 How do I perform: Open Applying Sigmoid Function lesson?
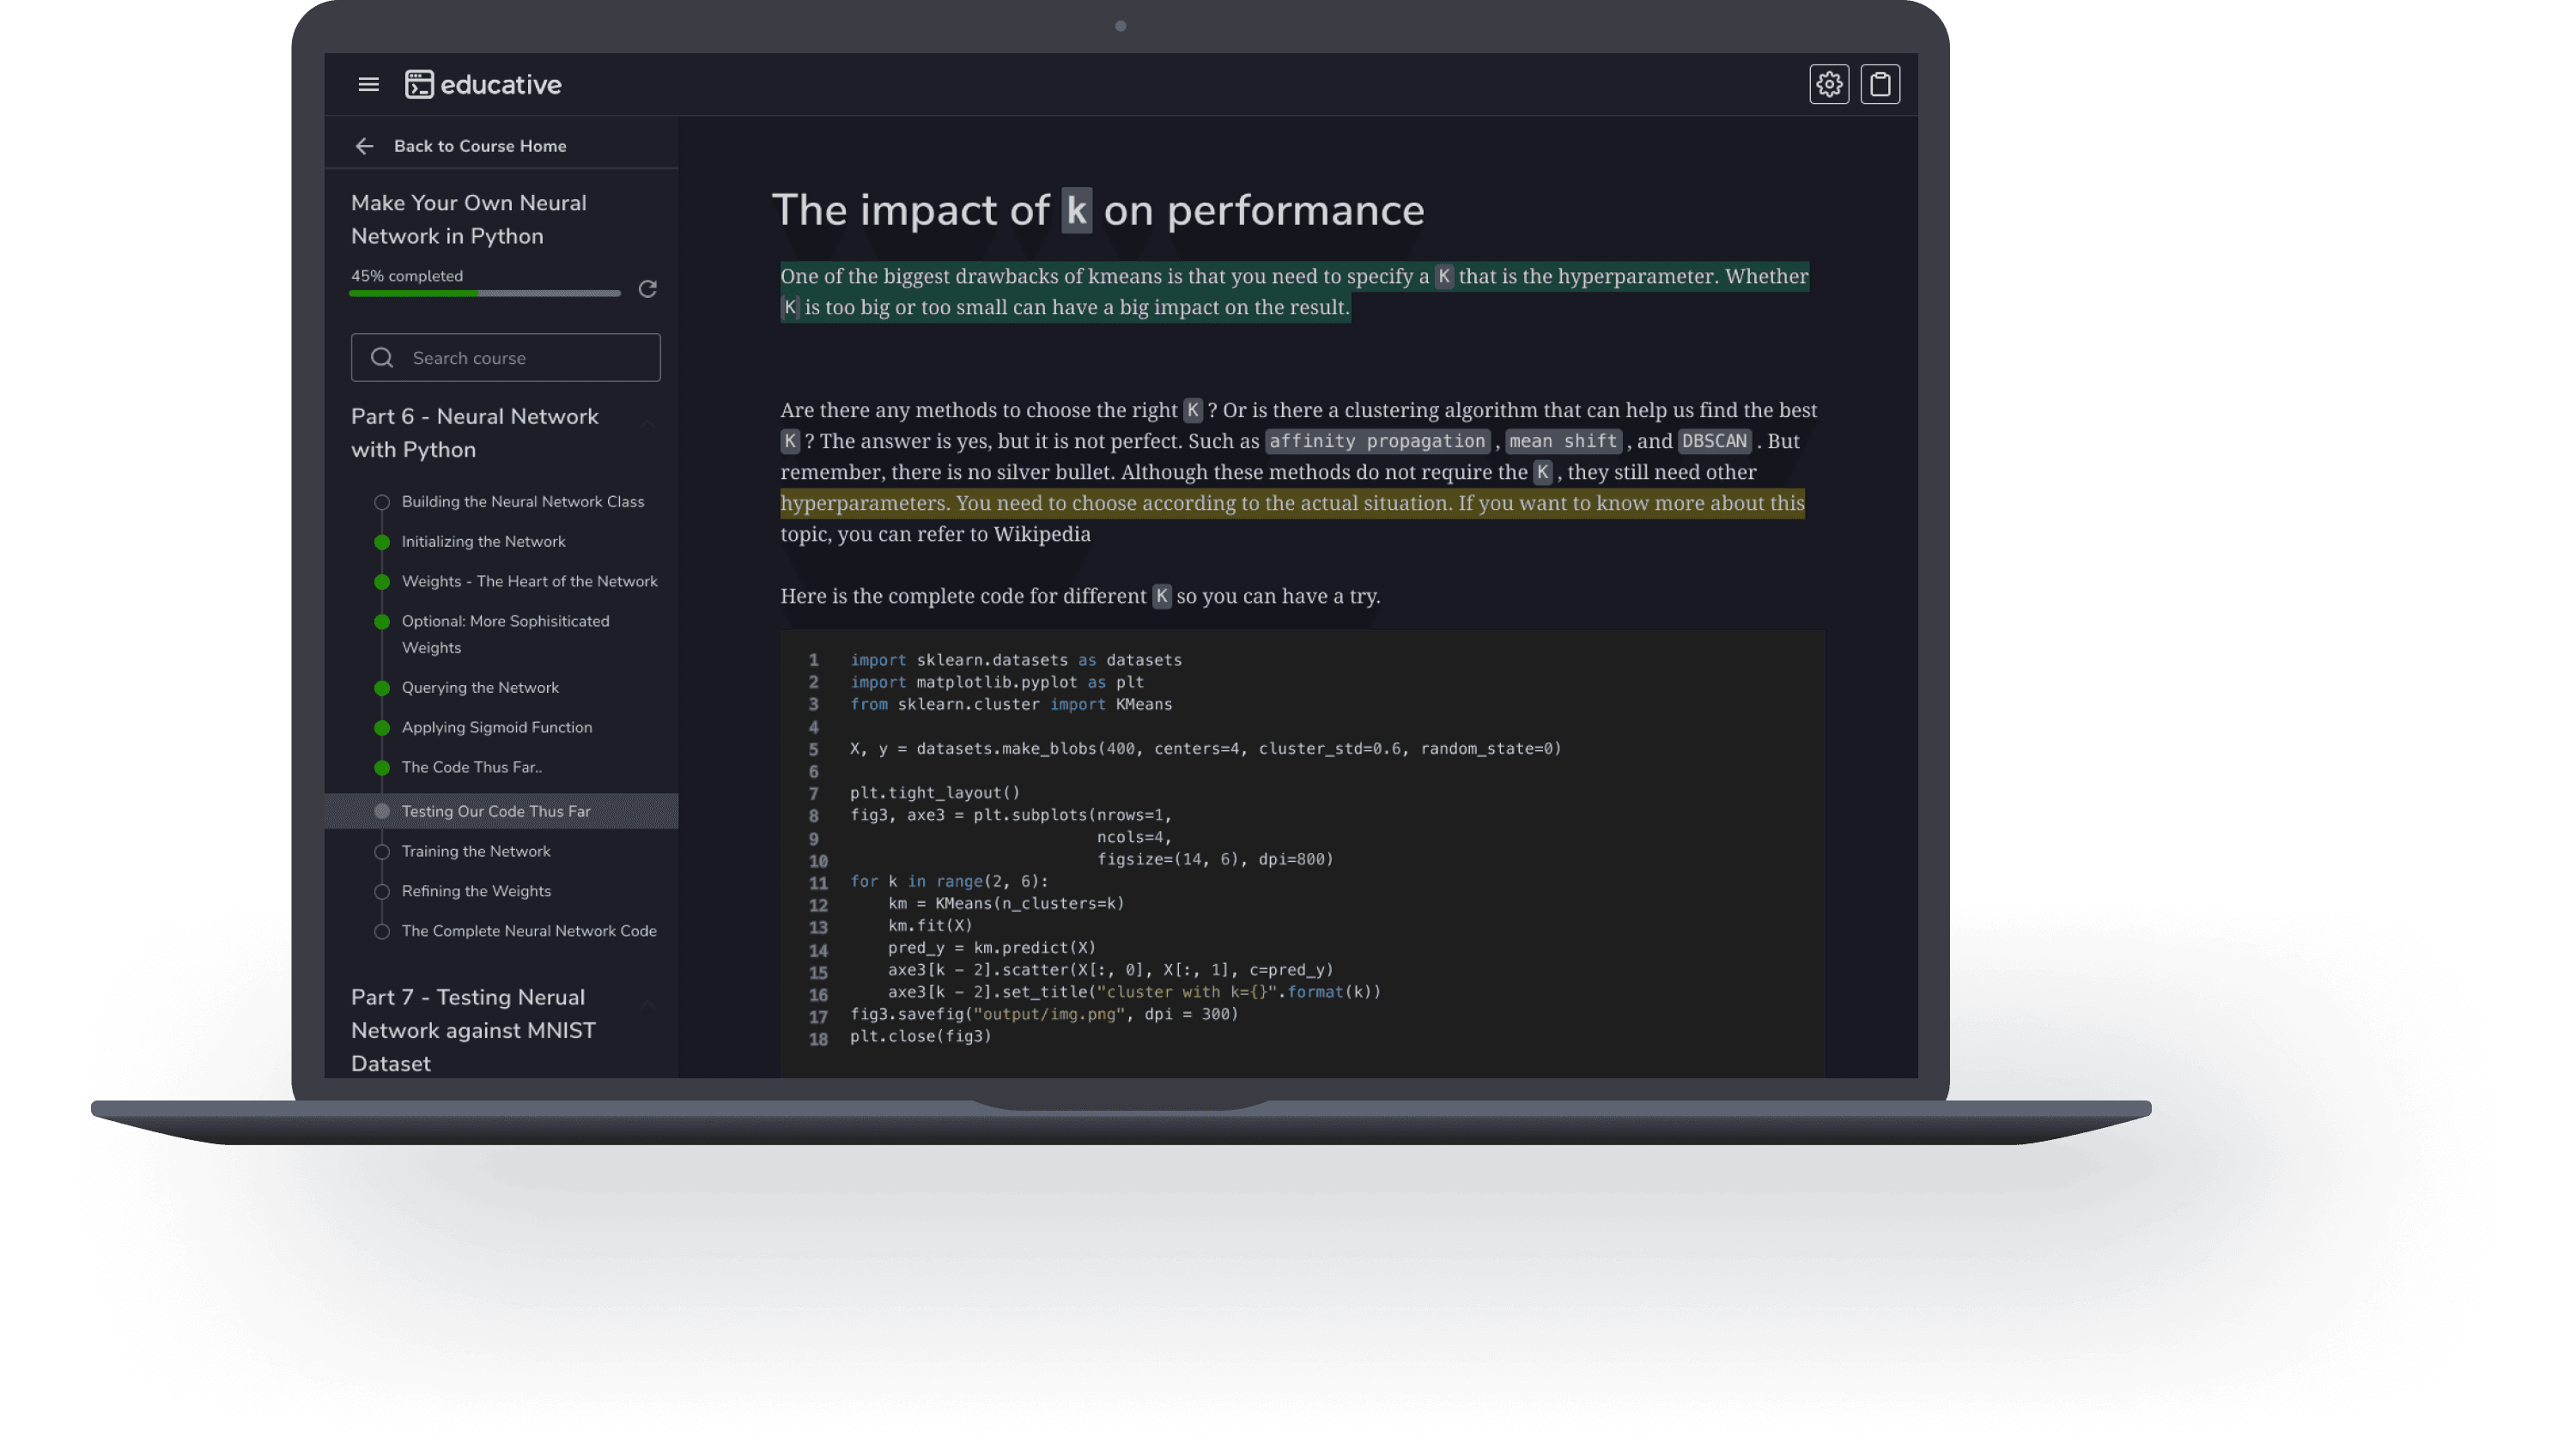pyautogui.click(x=497, y=728)
